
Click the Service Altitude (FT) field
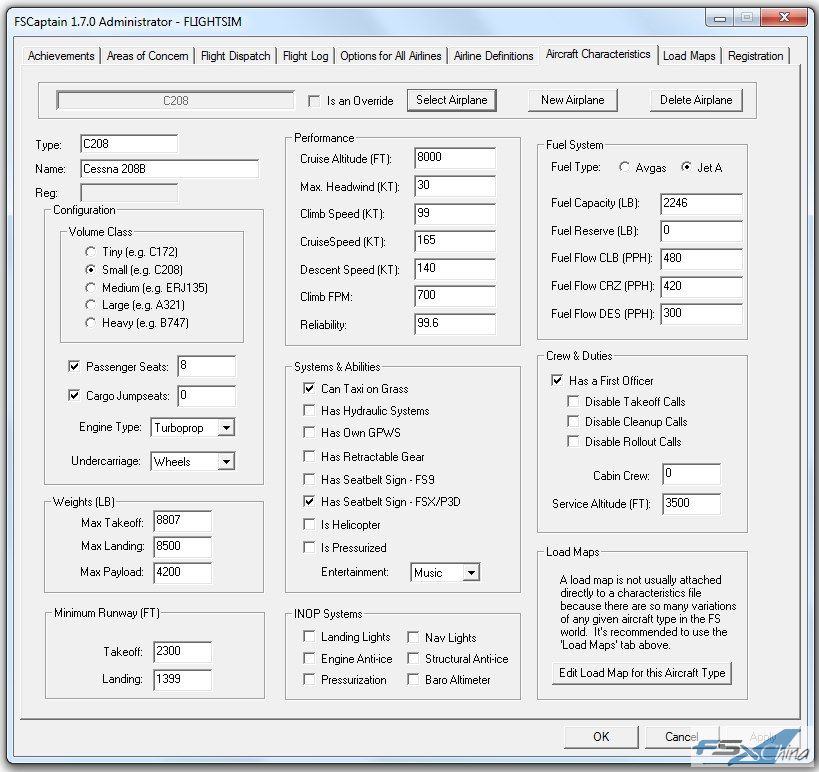pos(692,504)
